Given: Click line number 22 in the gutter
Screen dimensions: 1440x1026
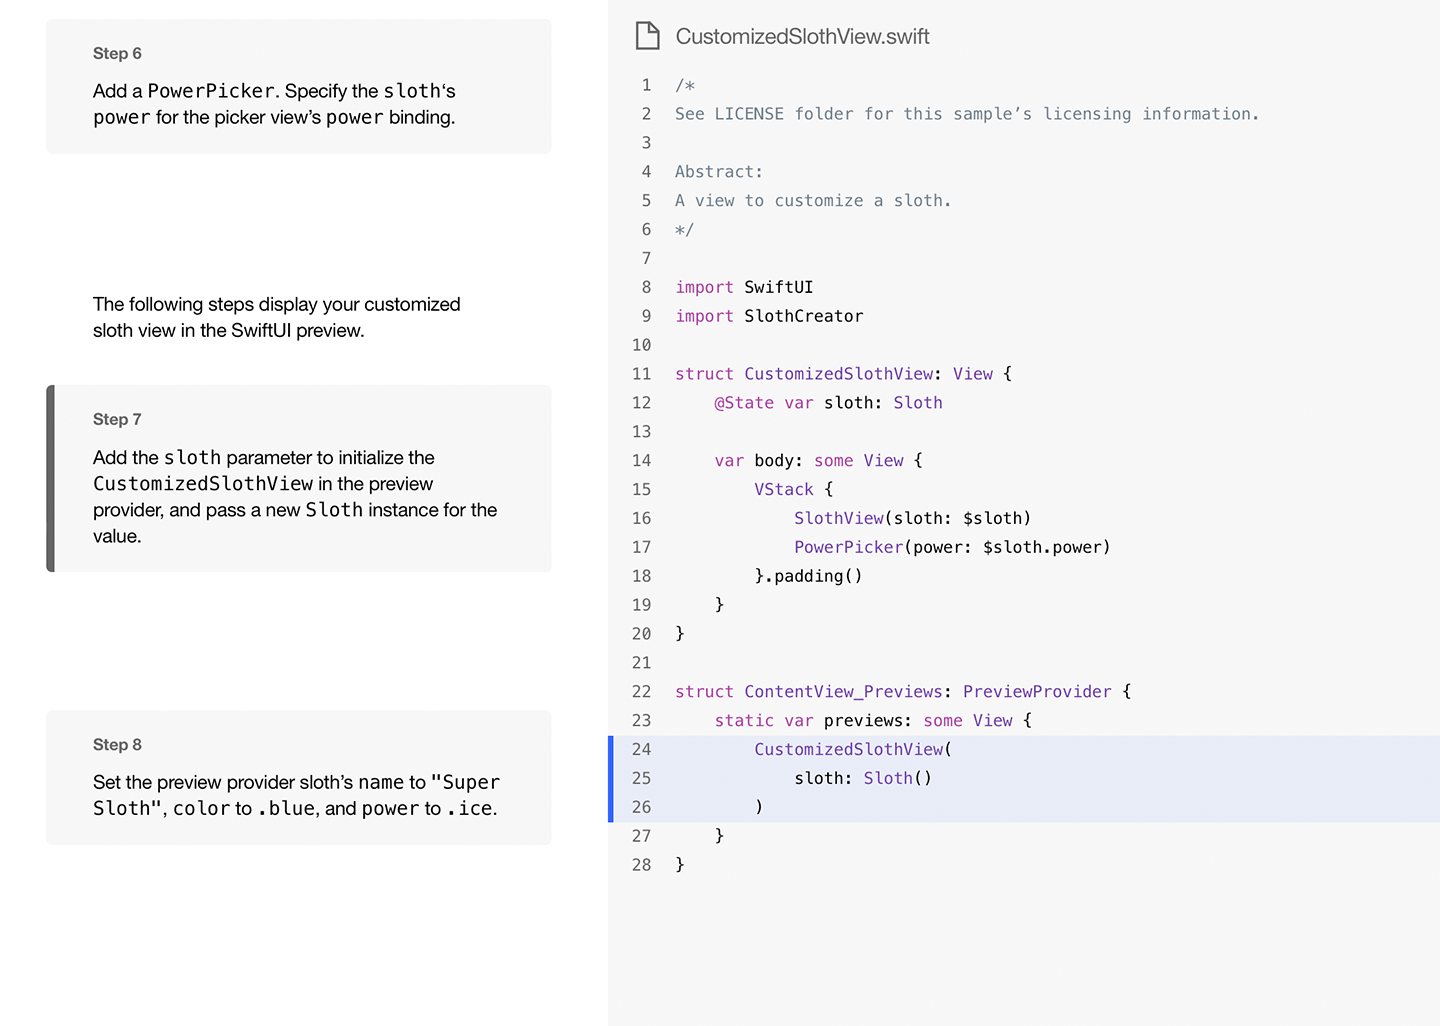Looking at the screenshot, I should point(641,692).
